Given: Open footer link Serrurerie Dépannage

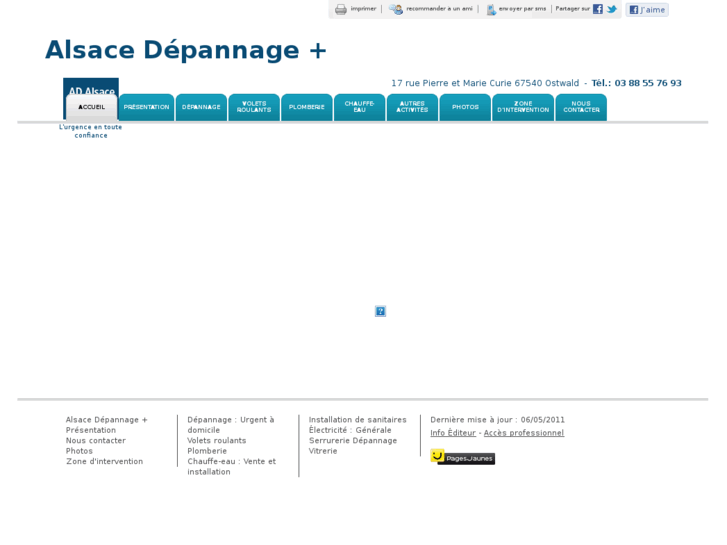Looking at the screenshot, I should 353,441.
